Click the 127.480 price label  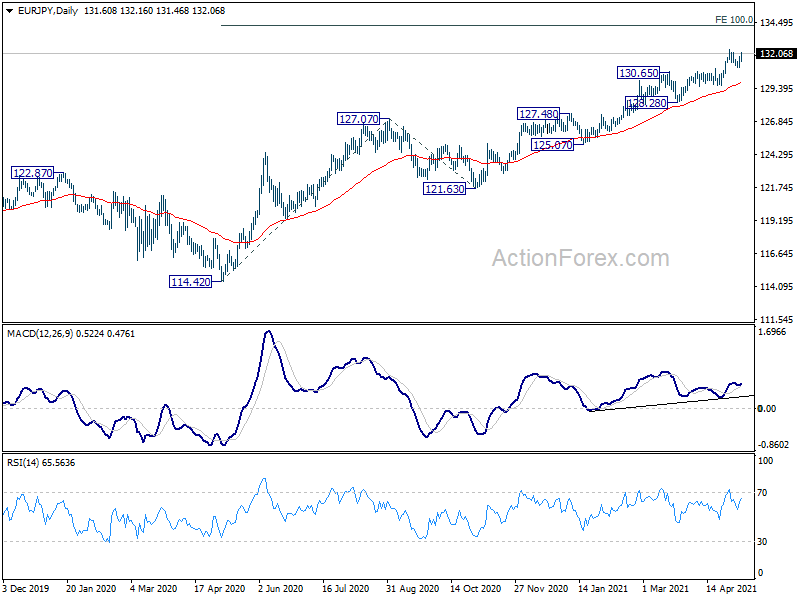(x=538, y=114)
